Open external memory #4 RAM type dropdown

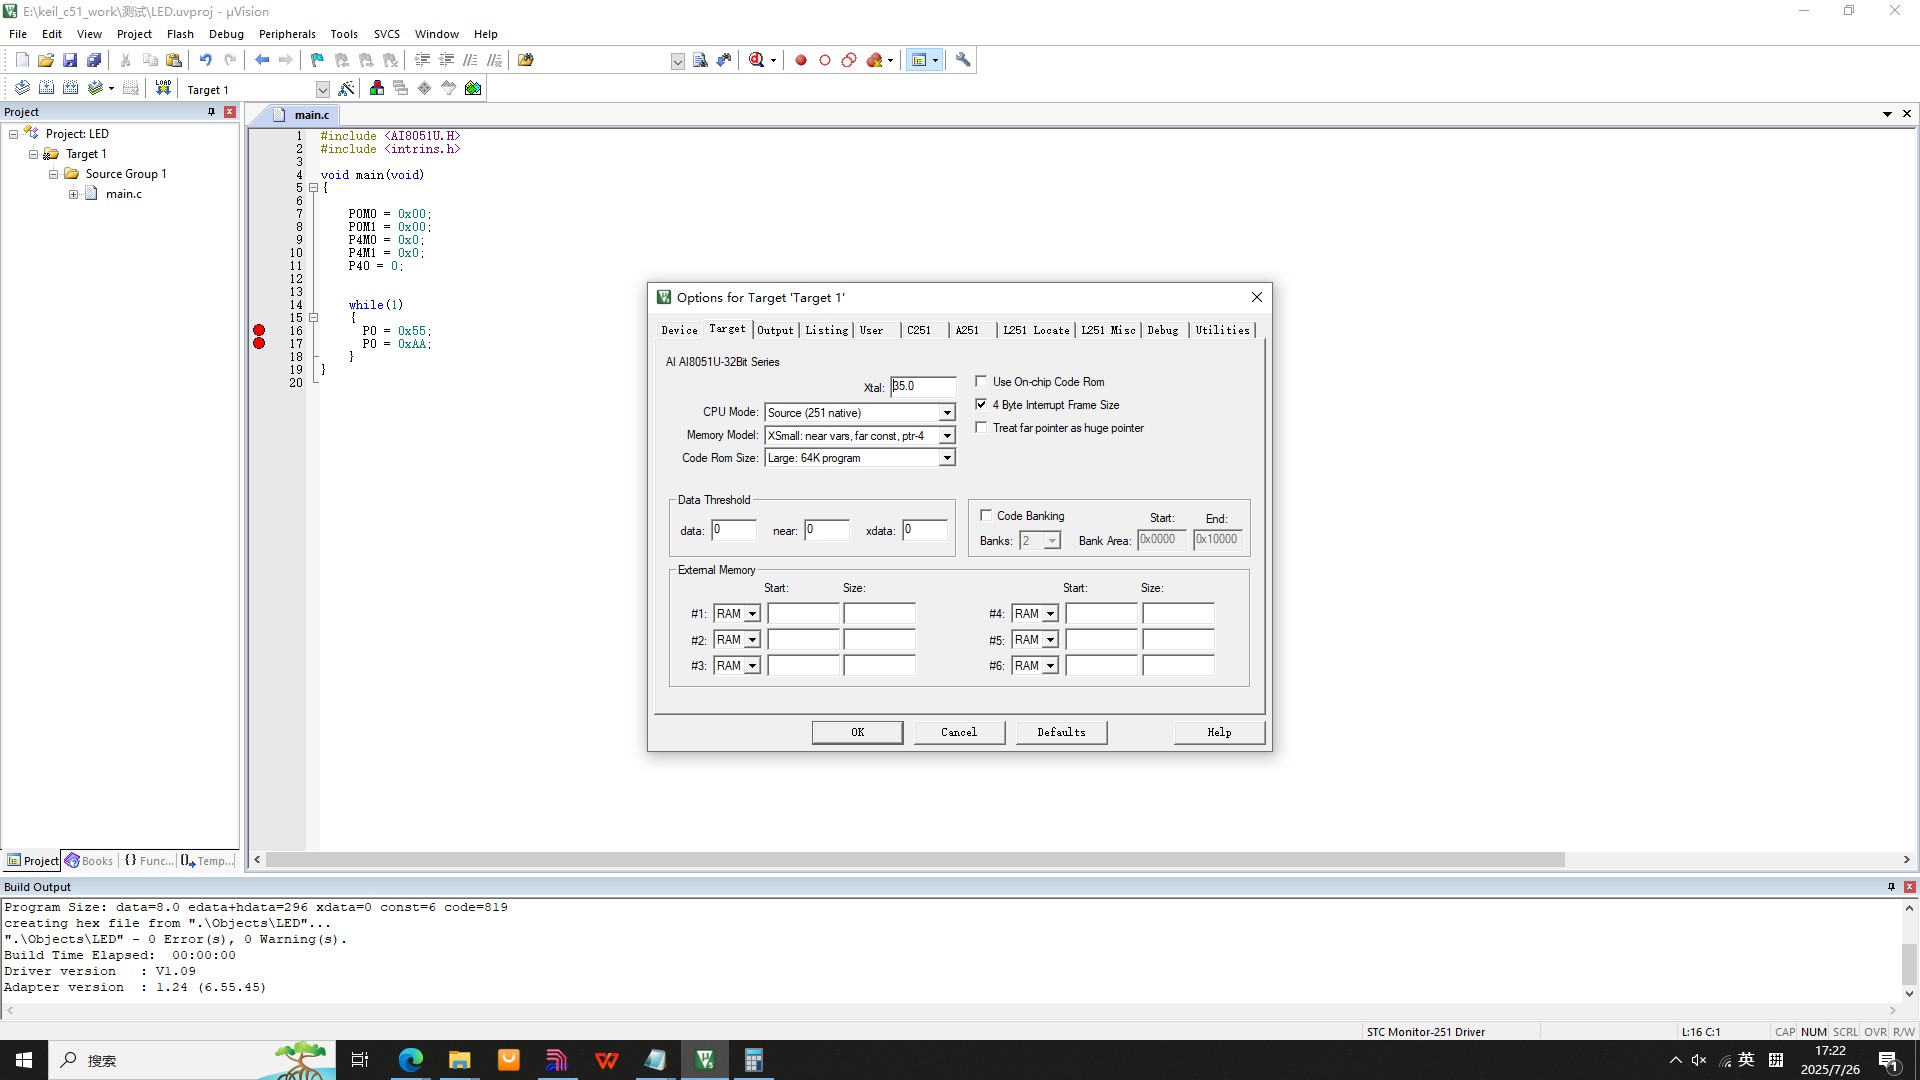click(x=1050, y=614)
